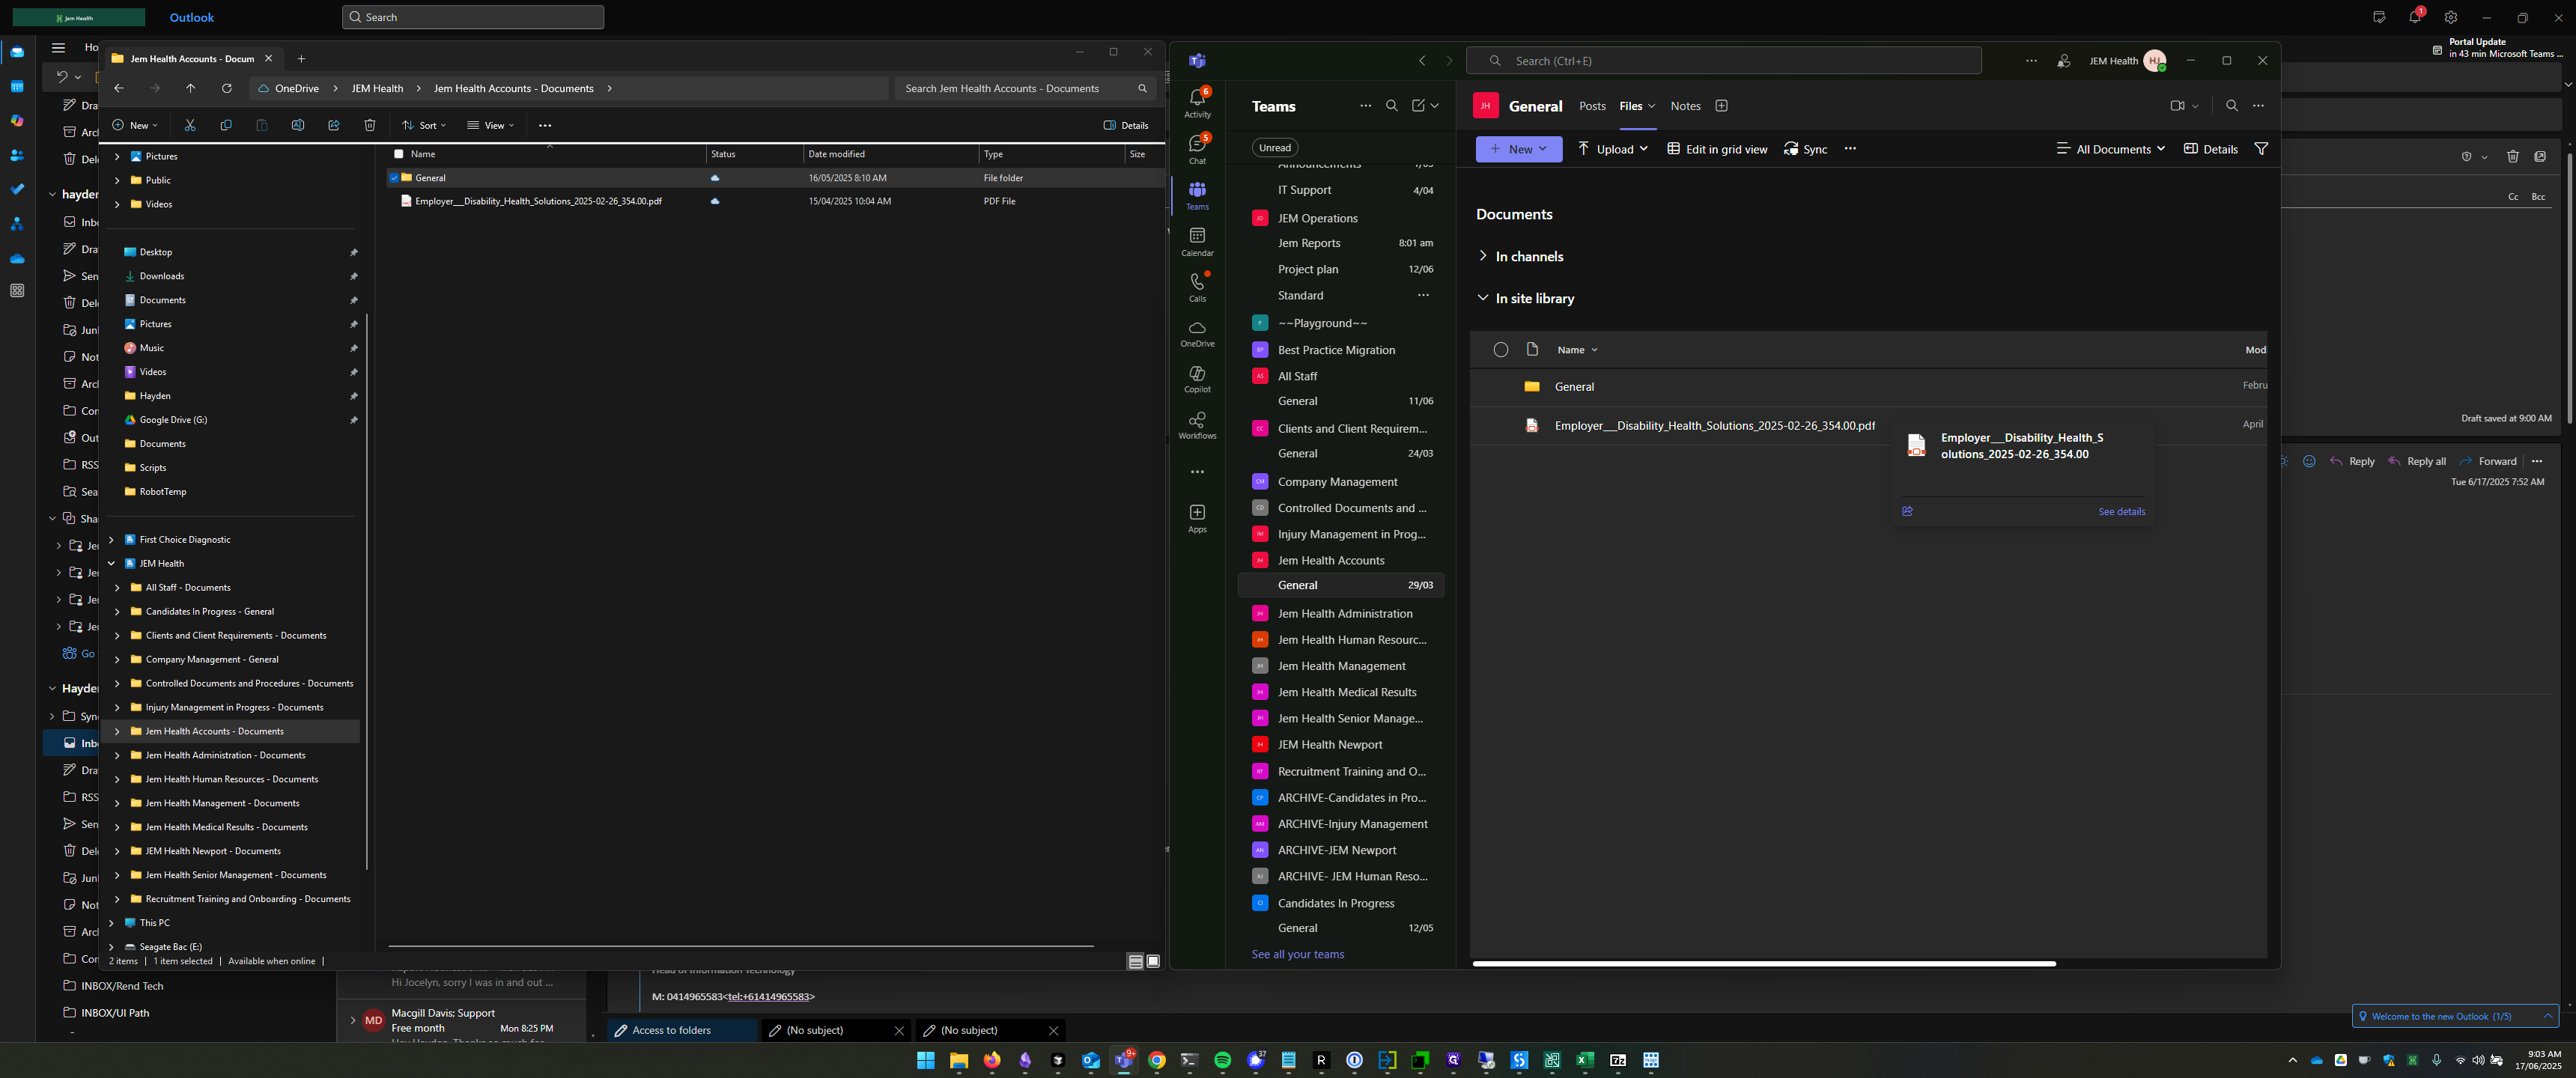Toggle select-all circle in Teams site library header

(x=1500, y=350)
